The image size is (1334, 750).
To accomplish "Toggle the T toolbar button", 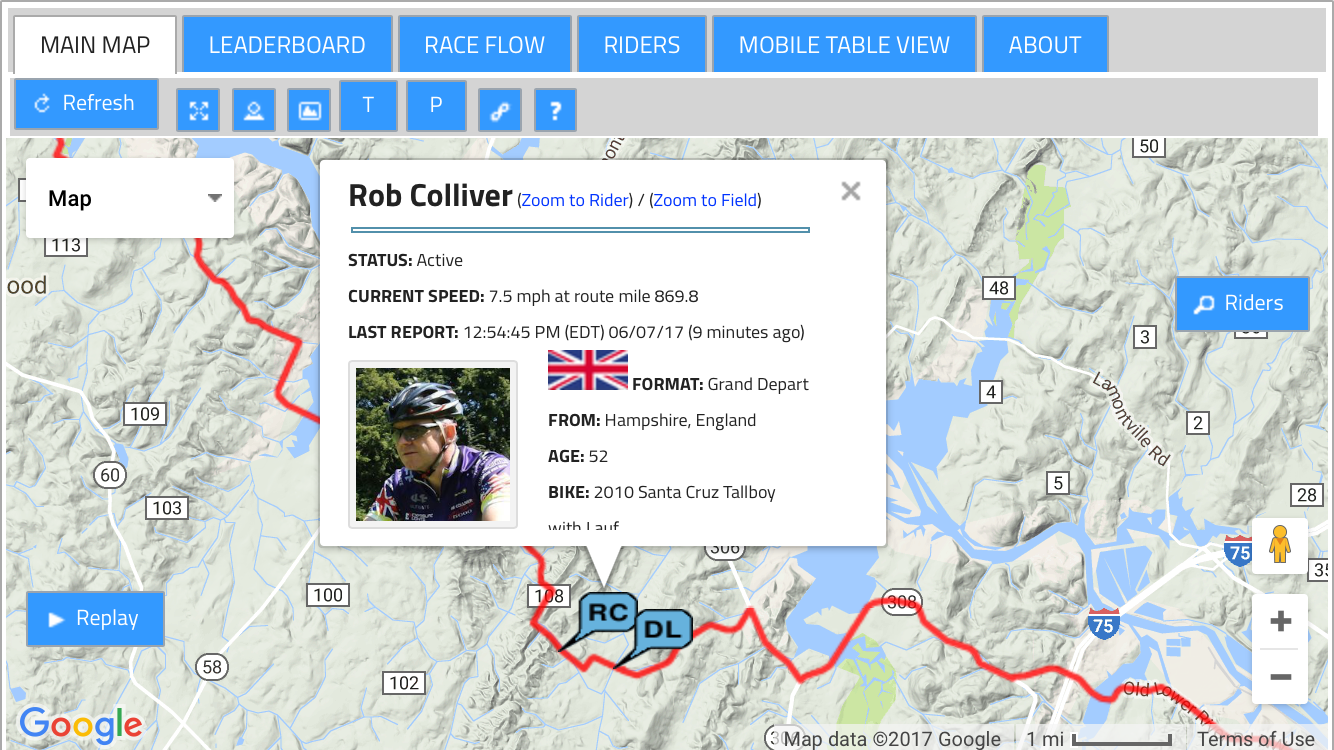I will click(368, 105).
